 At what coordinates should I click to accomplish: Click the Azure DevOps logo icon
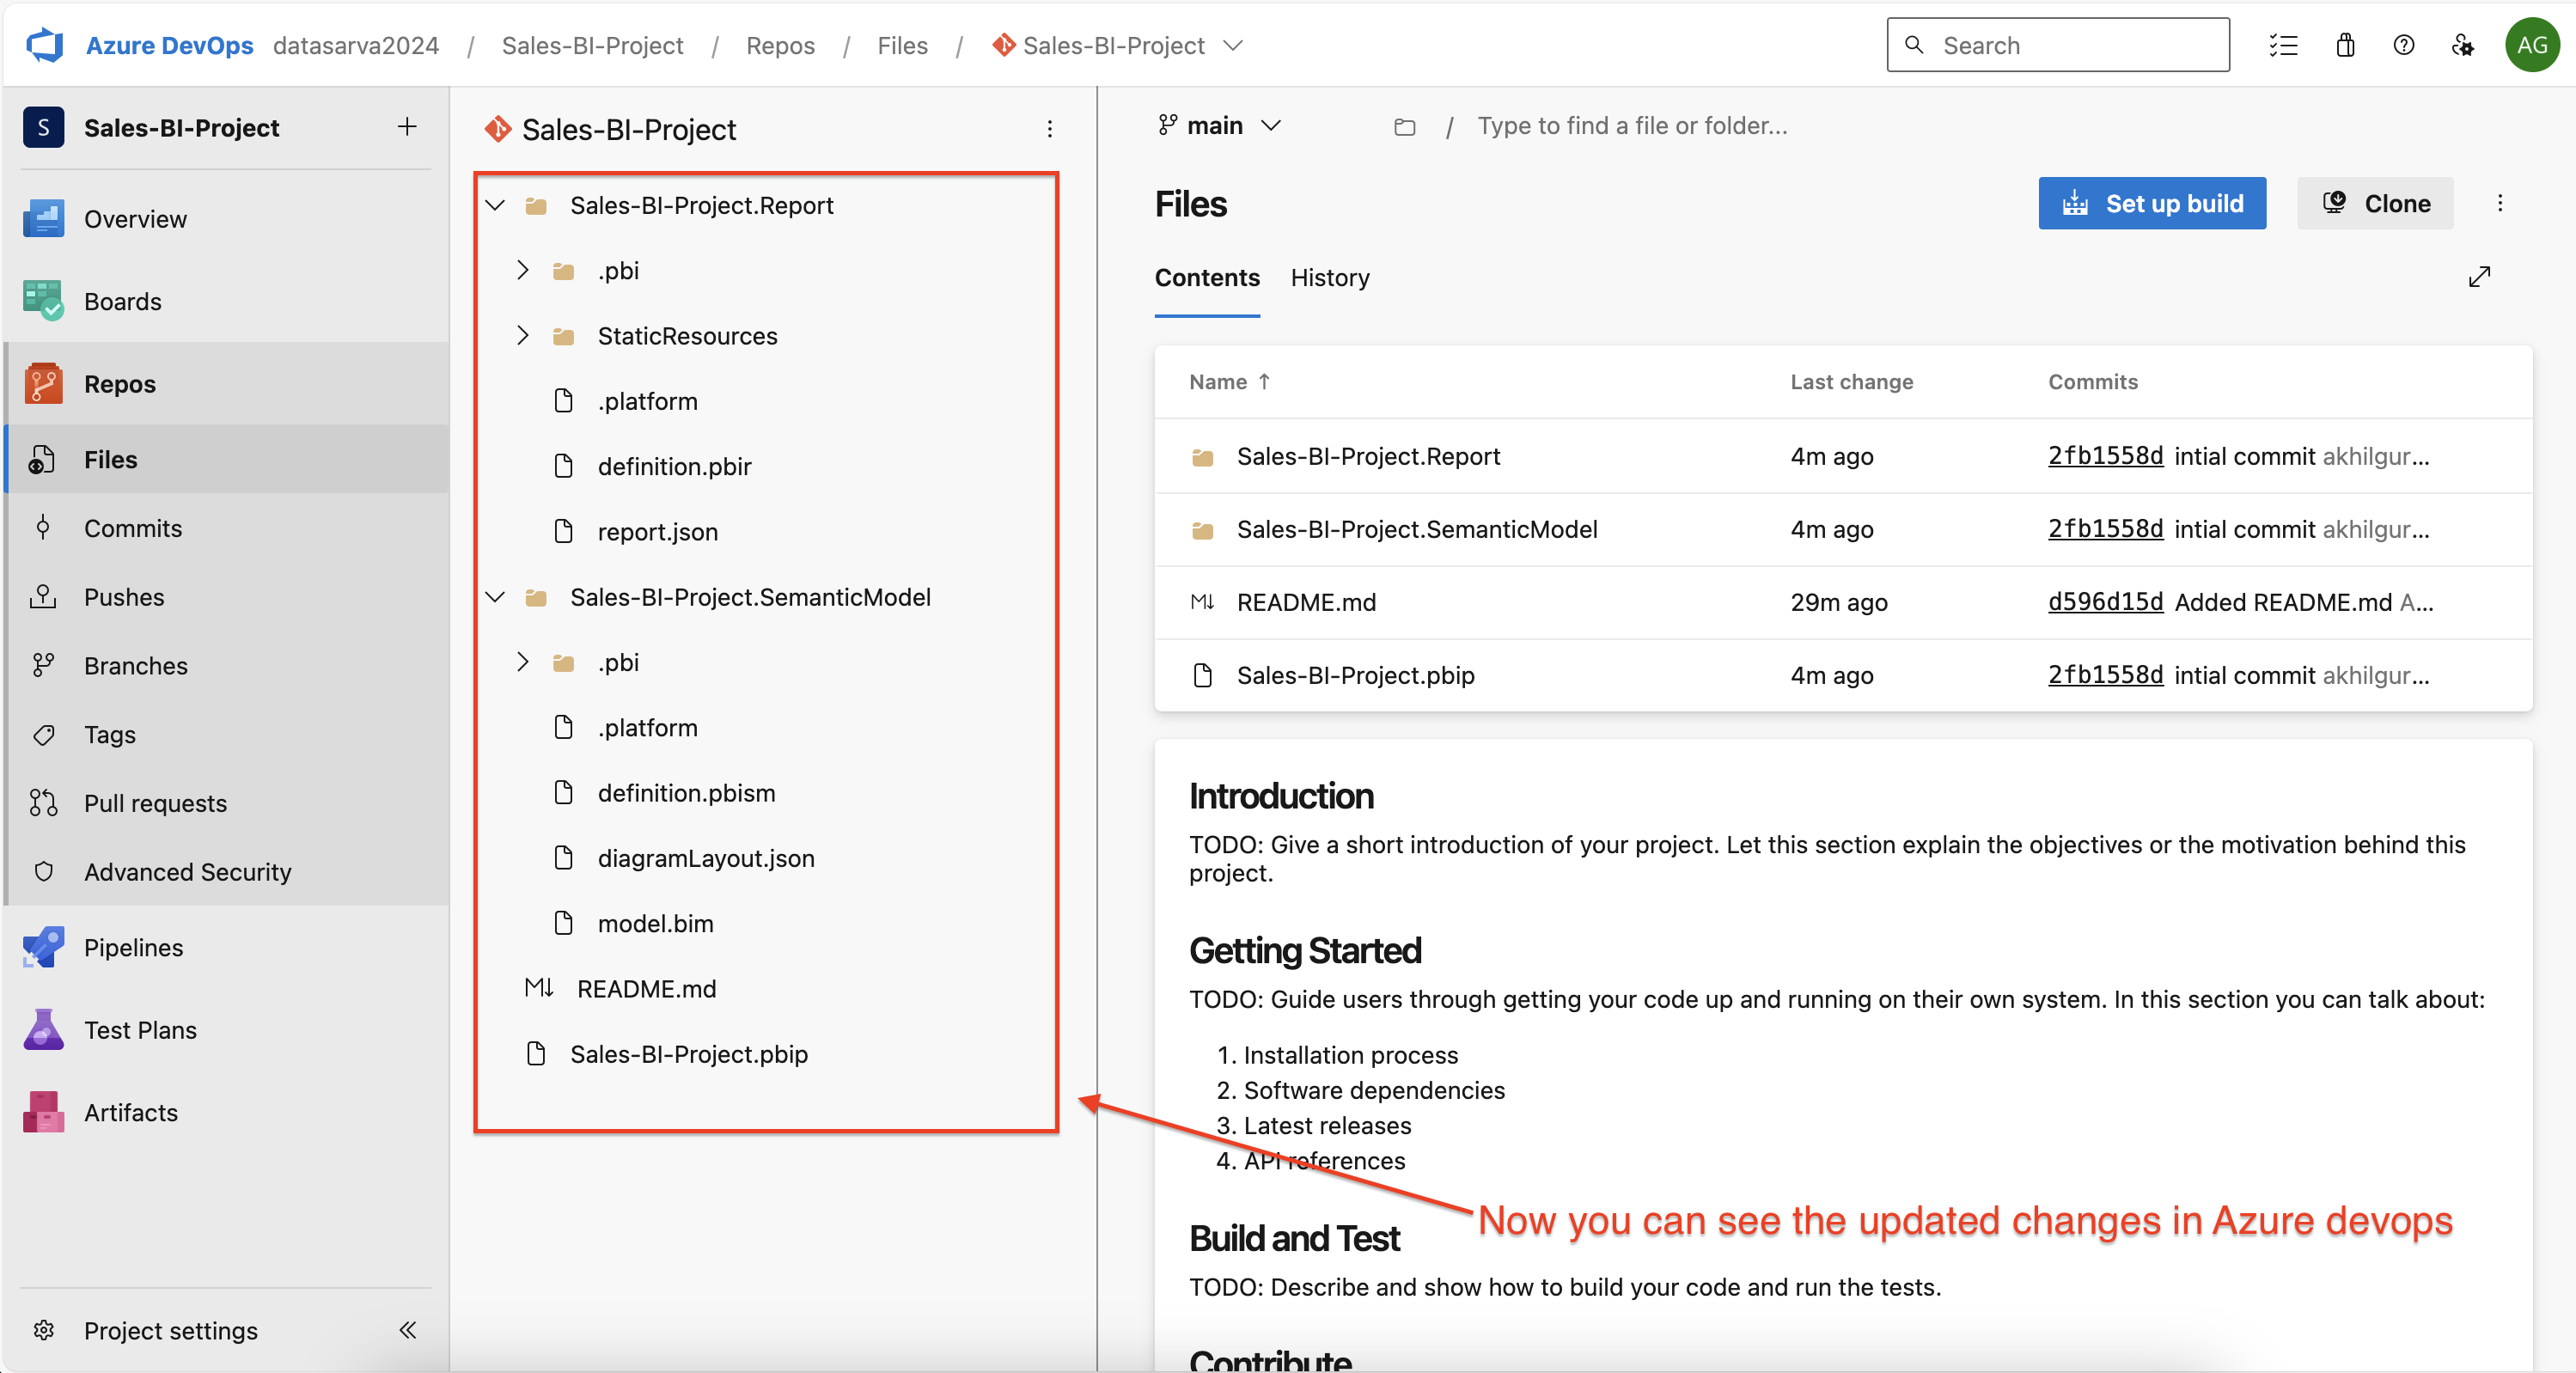(44, 45)
